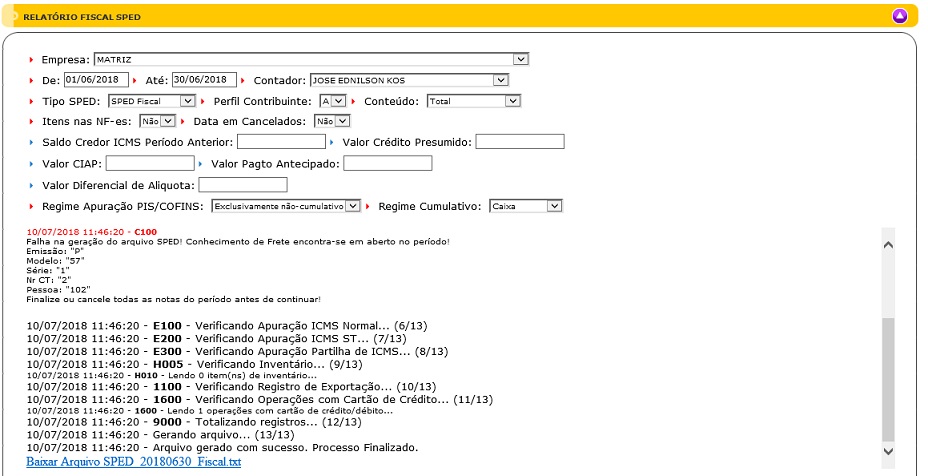928x476 pixels.
Task: Collapse the Relatório Fiscal SPED panel
Action: [899, 16]
